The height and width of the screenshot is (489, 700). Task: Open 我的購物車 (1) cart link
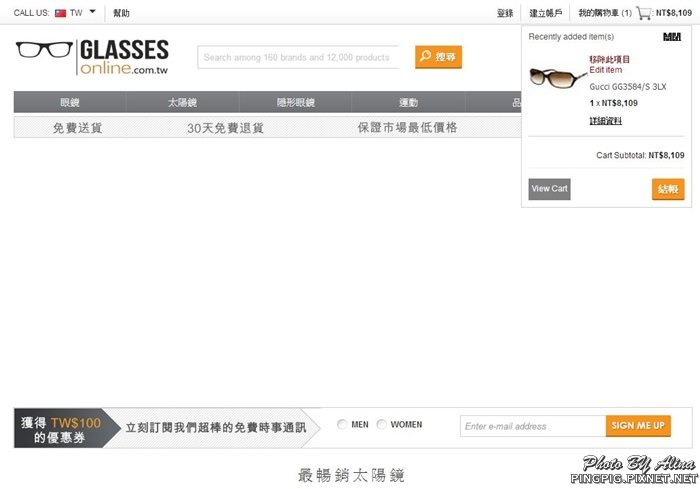(x=605, y=13)
